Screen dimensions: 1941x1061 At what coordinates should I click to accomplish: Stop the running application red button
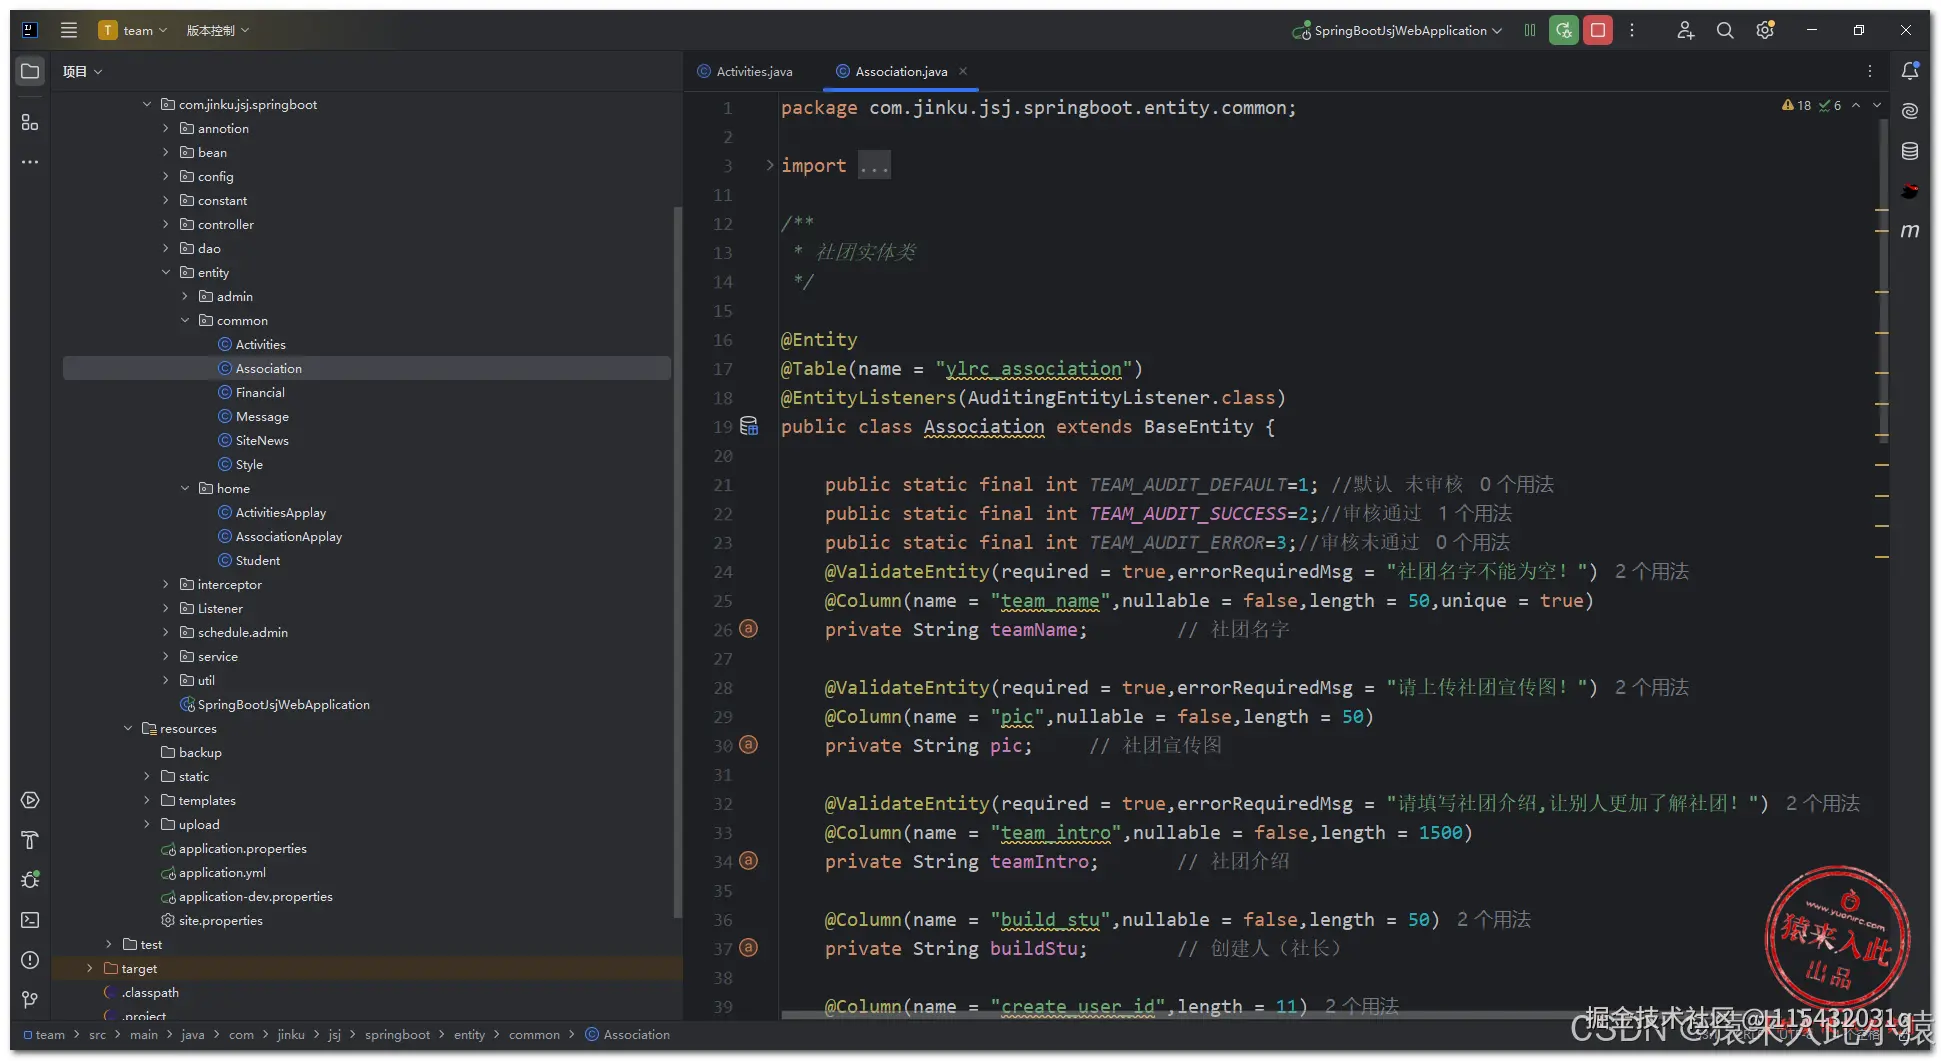click(1598, 30)
